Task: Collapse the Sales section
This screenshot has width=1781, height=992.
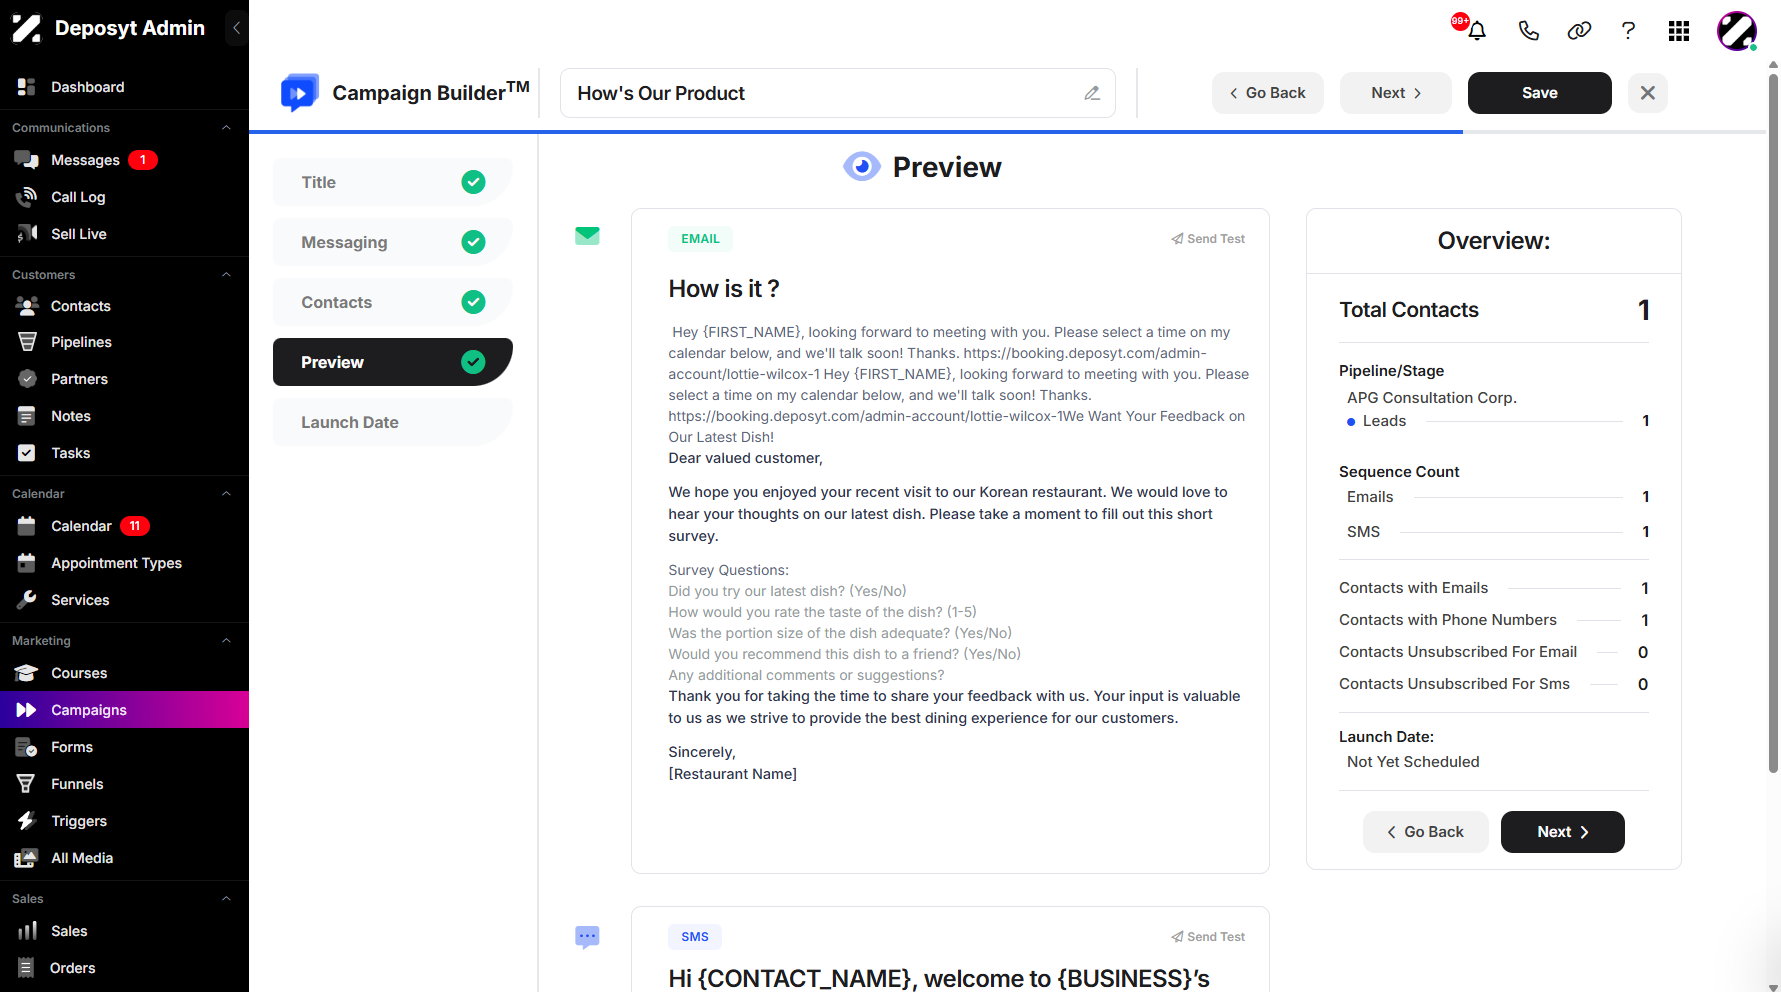Action: pos(226,899)
